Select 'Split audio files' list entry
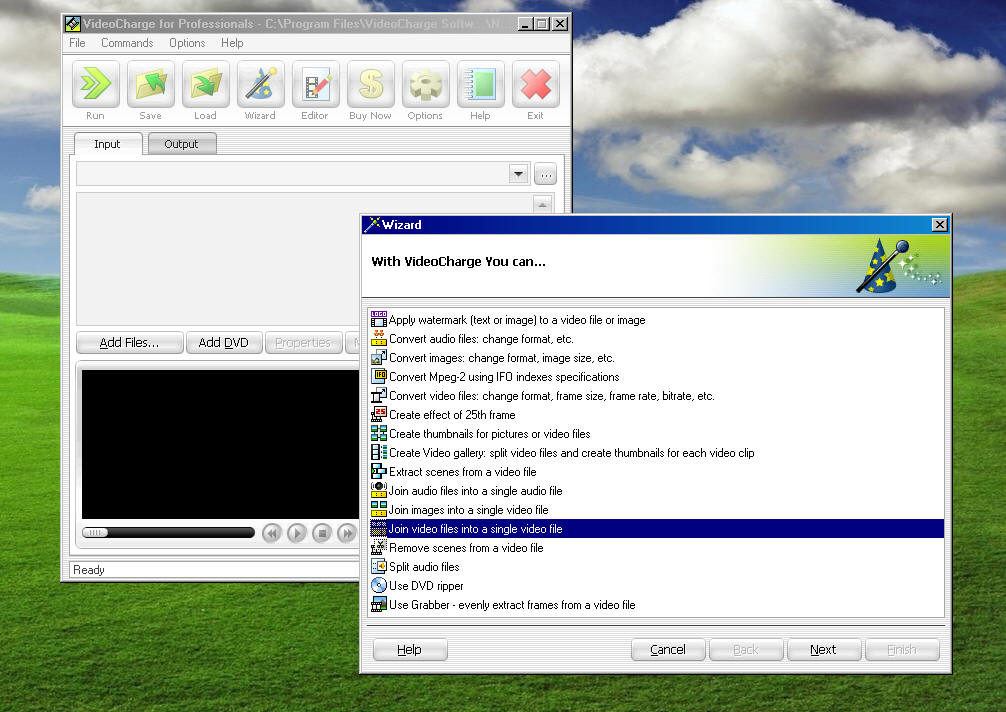Viewport: 1006px width, 712px height. (657, 566)
